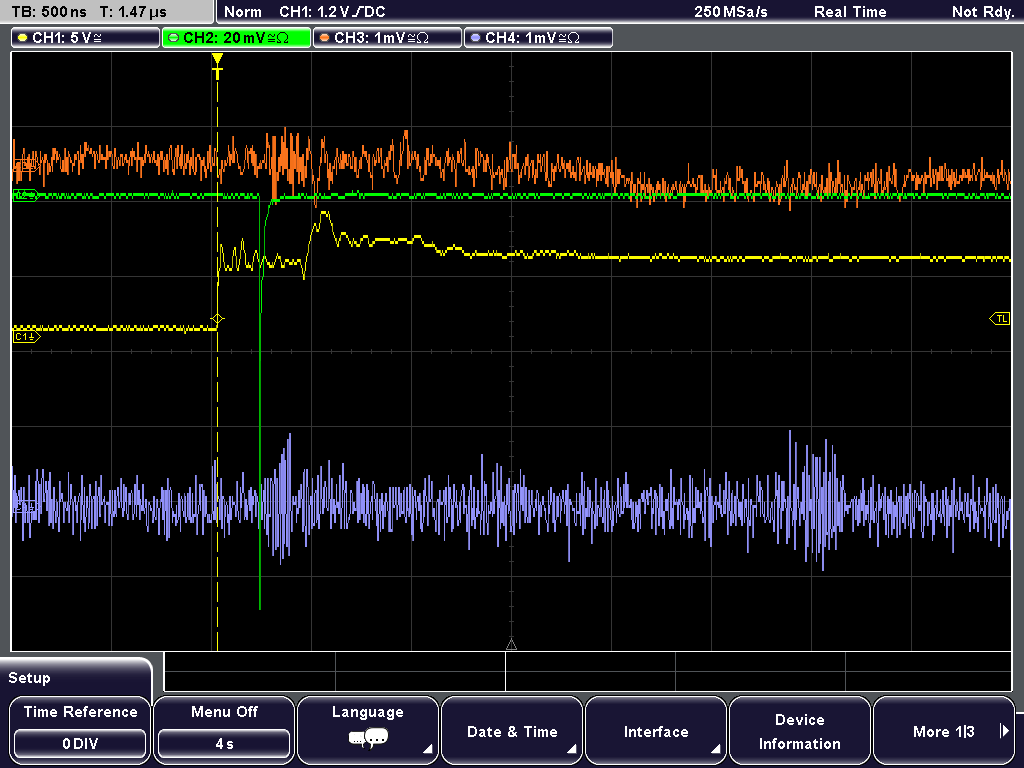
Task: Click the CH1 yellow color dot
Action: [22, 38]
